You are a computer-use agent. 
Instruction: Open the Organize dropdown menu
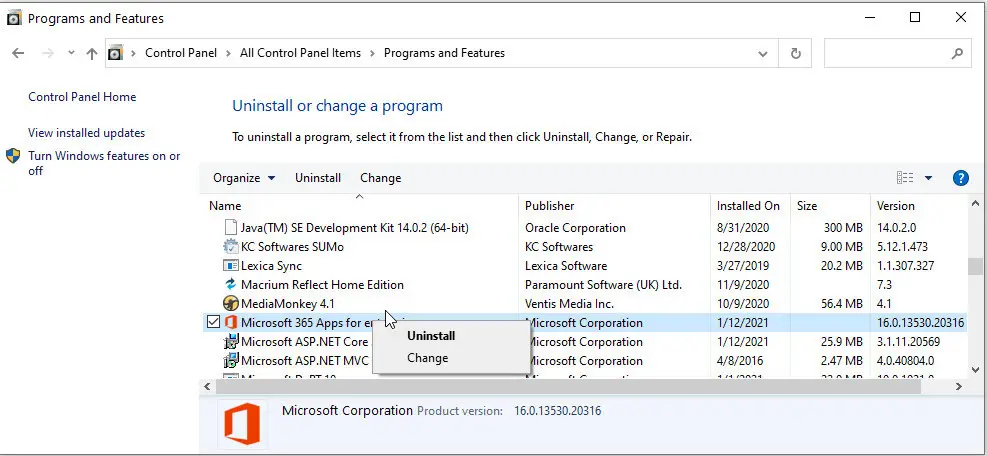coord(244,178)
